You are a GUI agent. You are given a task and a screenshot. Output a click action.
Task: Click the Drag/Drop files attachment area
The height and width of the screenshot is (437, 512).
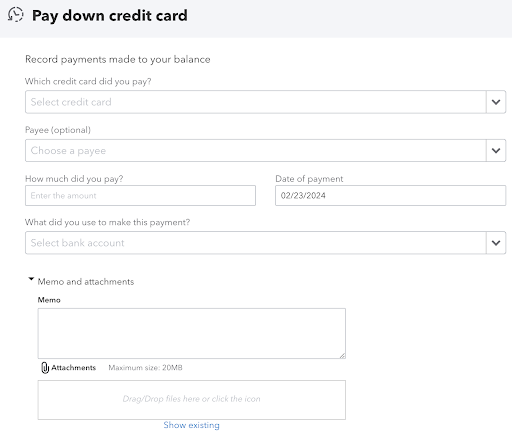[x=192, y=400]
